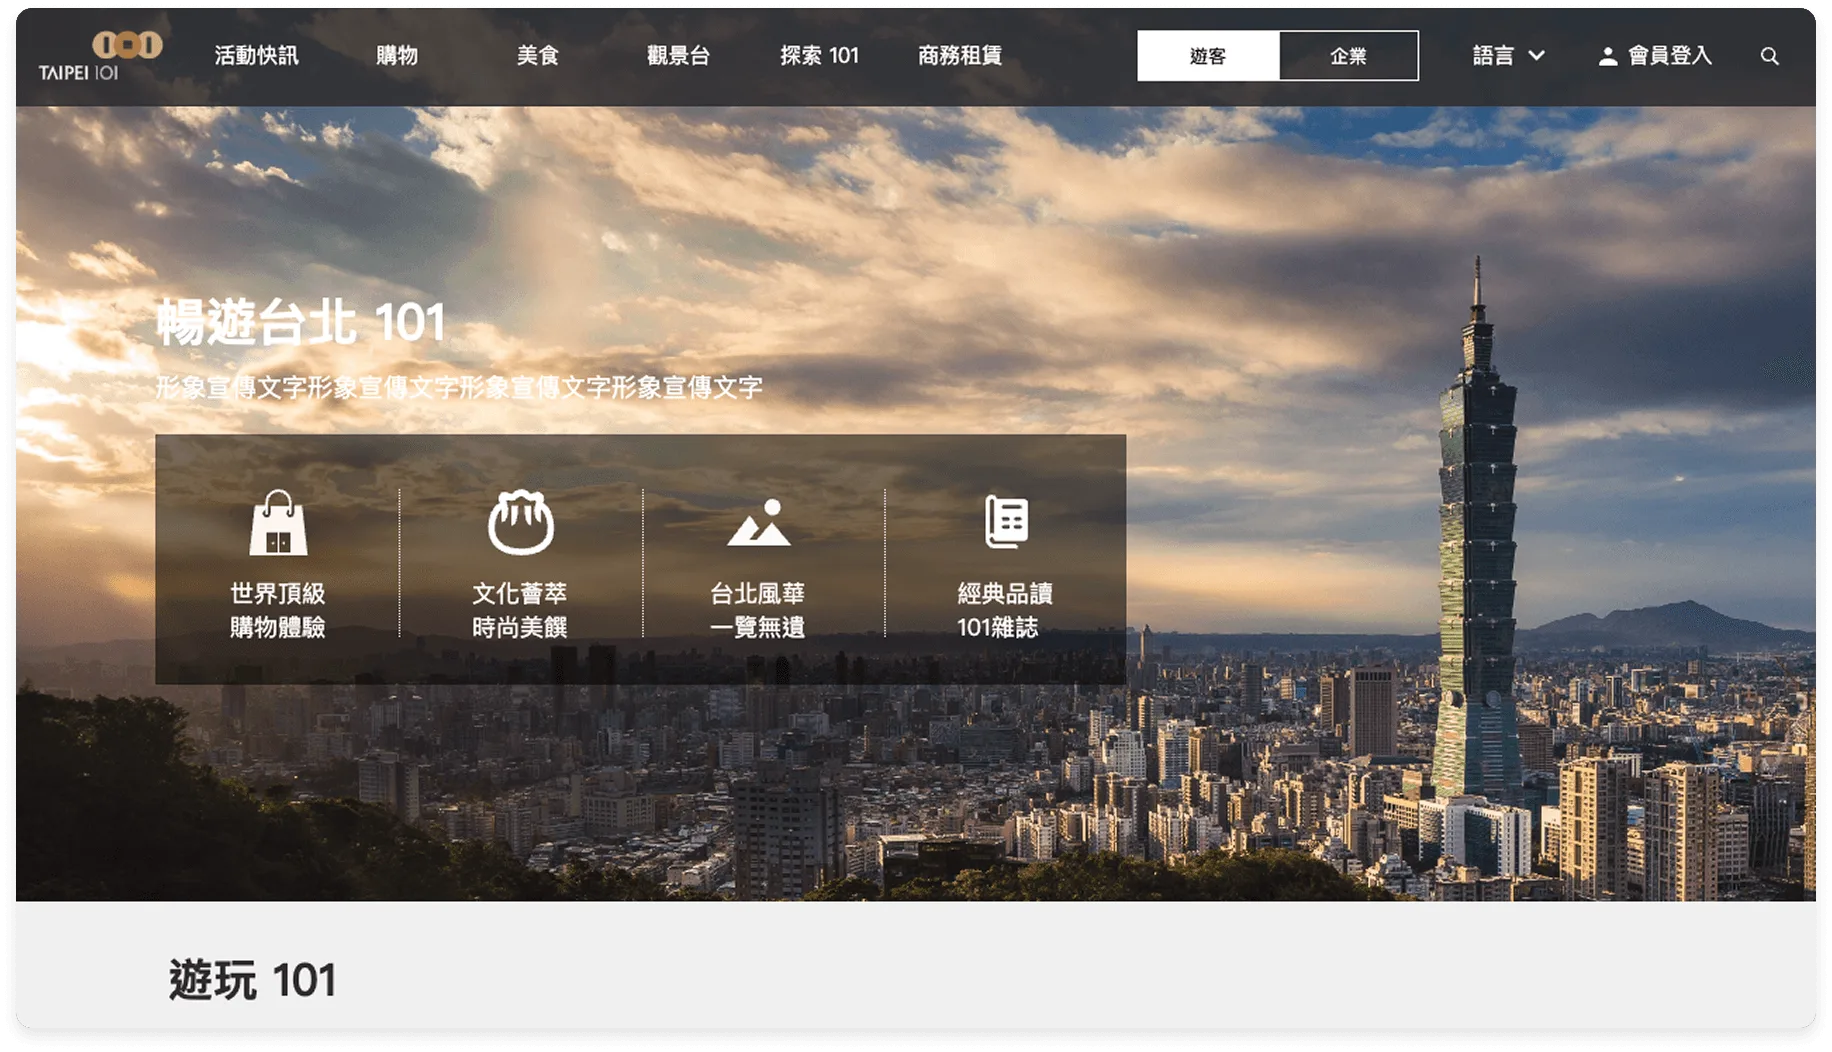The image size is (1832, 1052).
Task: Select the 101 magazine document icon
Action: [1005, 521]
